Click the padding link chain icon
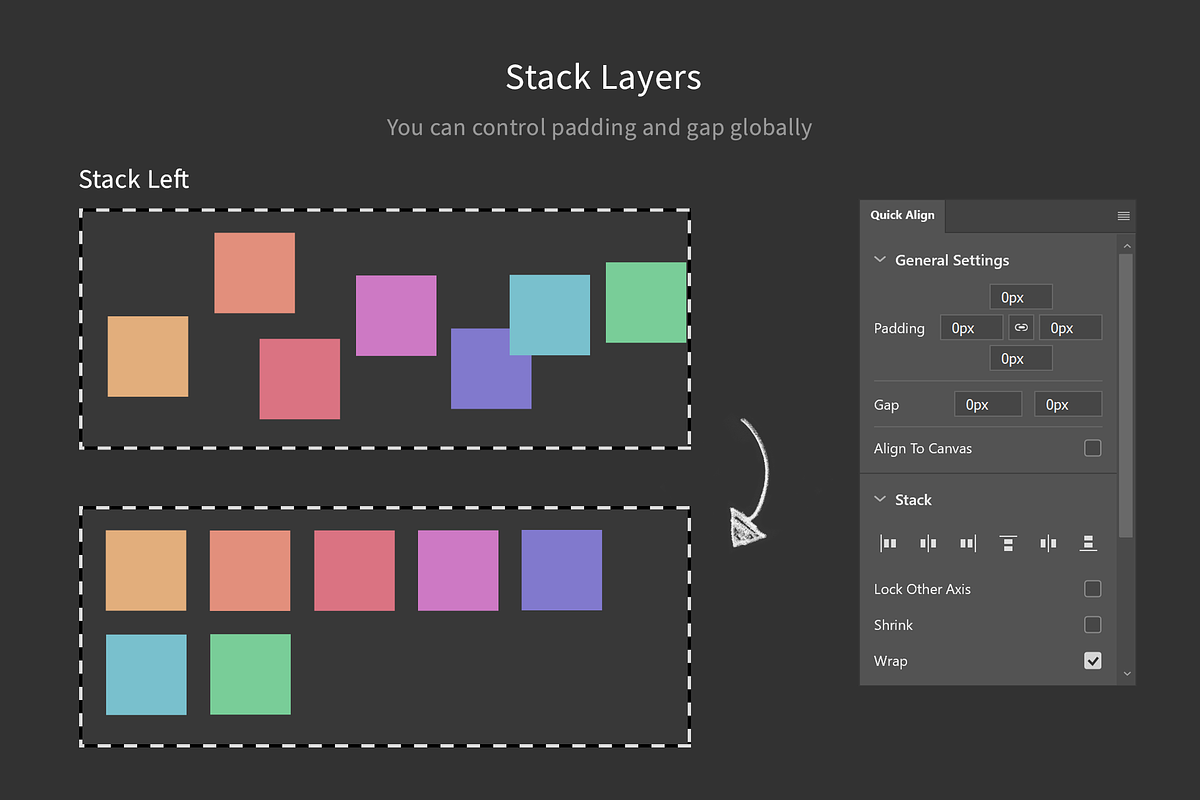Viewport: 1200px width, 800px height. click(1021, 327)
